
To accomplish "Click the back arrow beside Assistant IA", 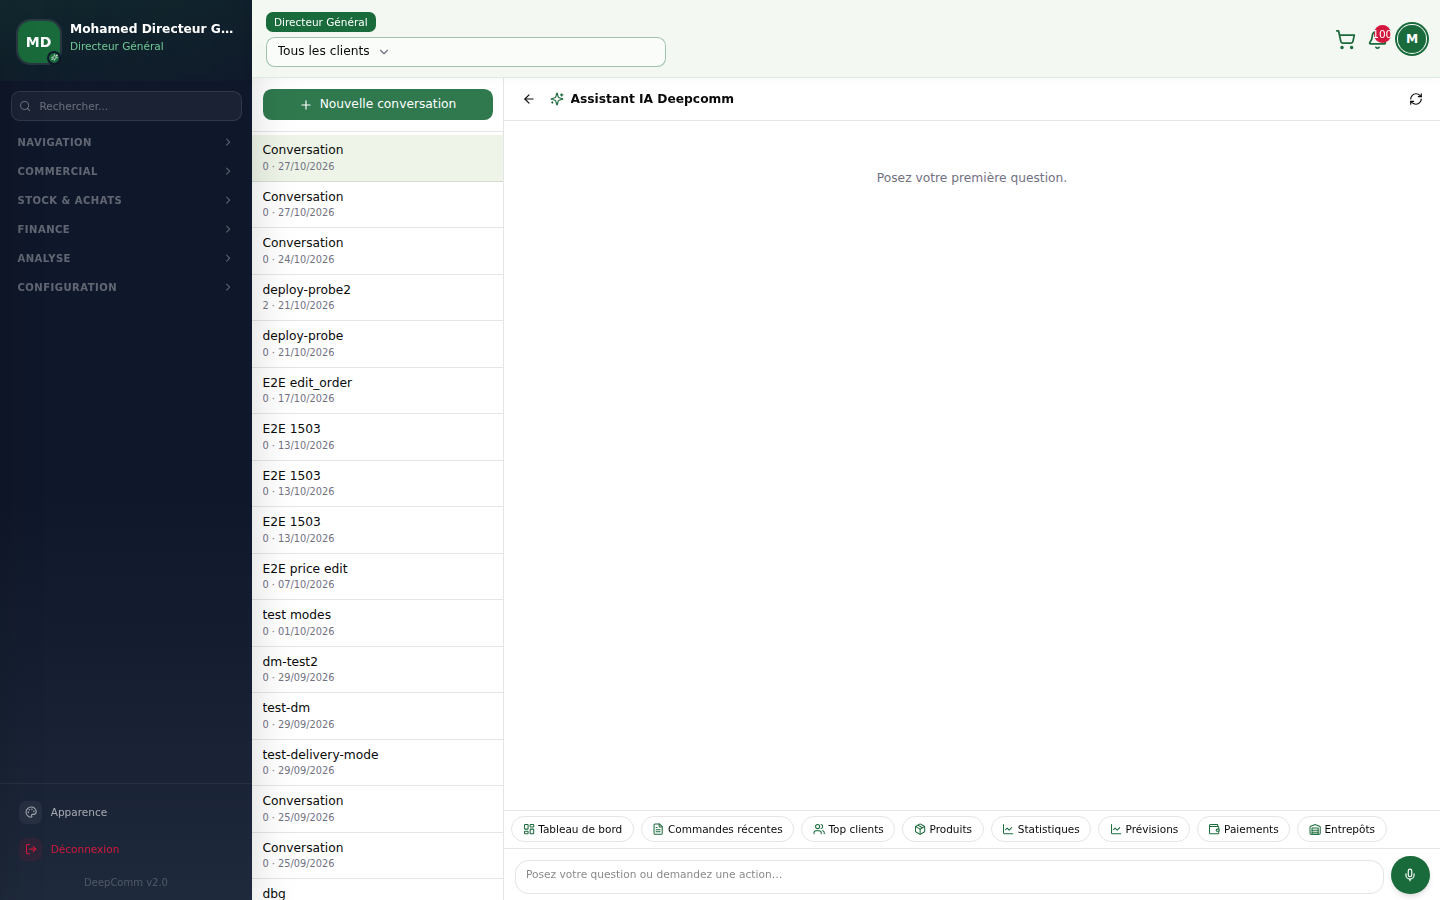I will [x=529, y=99].
